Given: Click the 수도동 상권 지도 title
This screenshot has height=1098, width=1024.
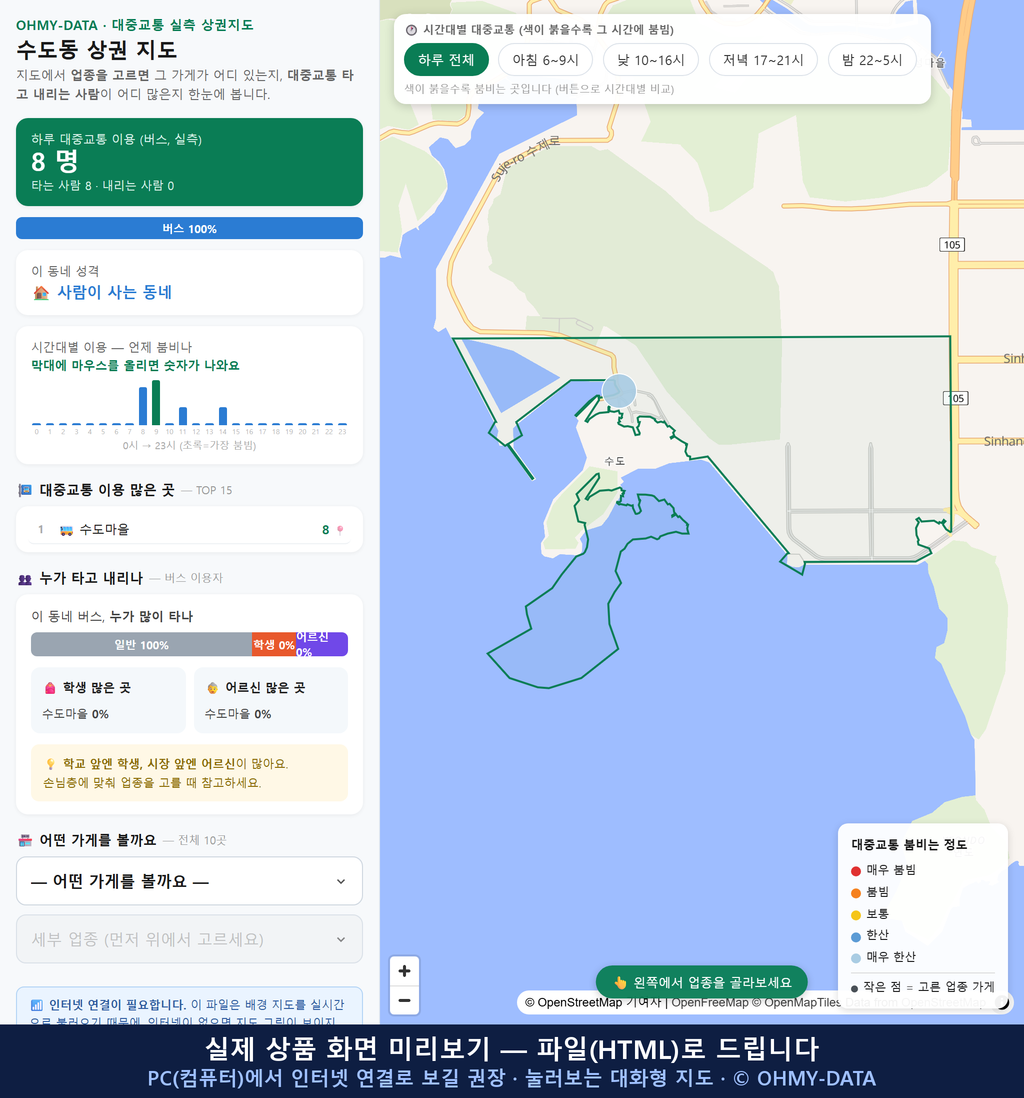Looking at the screenshot, I should click(97, 50).
